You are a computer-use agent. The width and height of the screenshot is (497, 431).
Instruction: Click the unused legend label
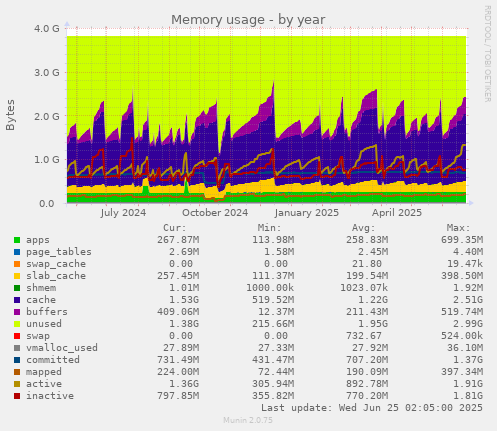pos(44,324)
